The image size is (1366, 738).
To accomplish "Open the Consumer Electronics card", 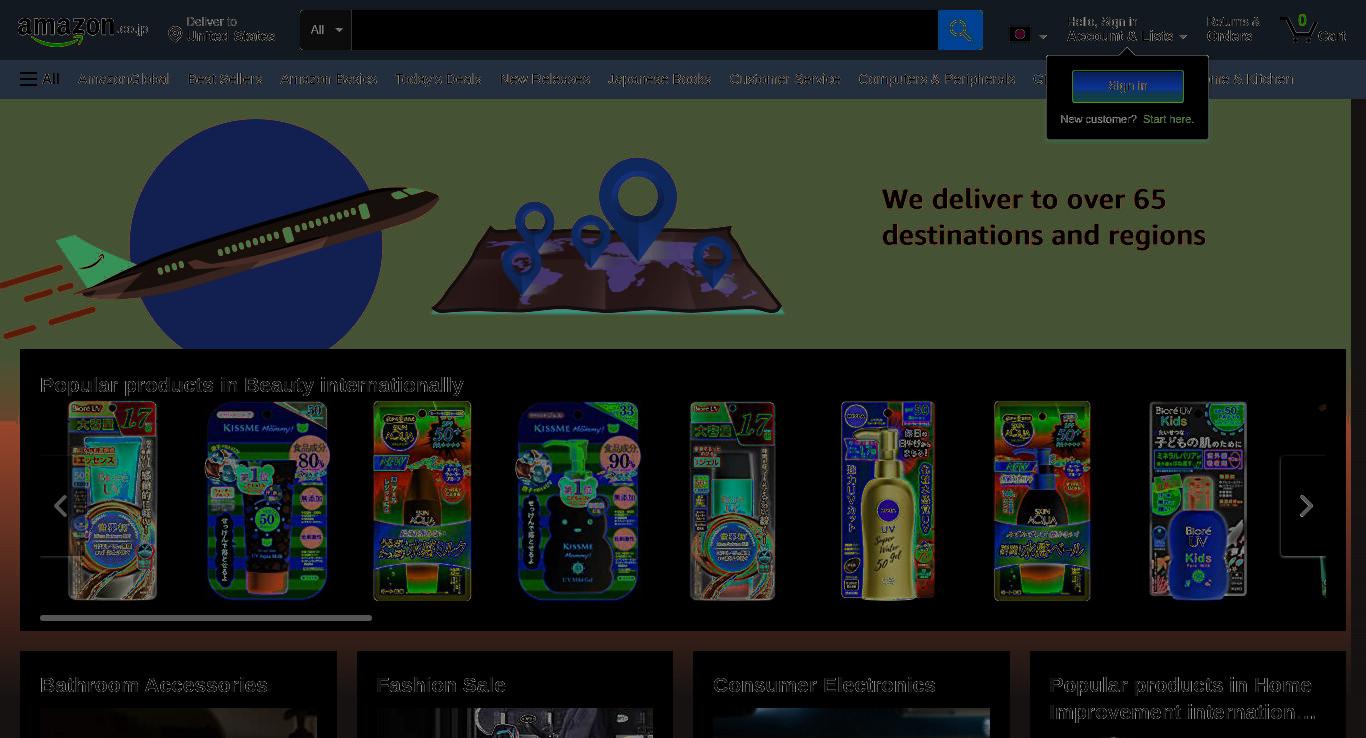I will 851,695.
